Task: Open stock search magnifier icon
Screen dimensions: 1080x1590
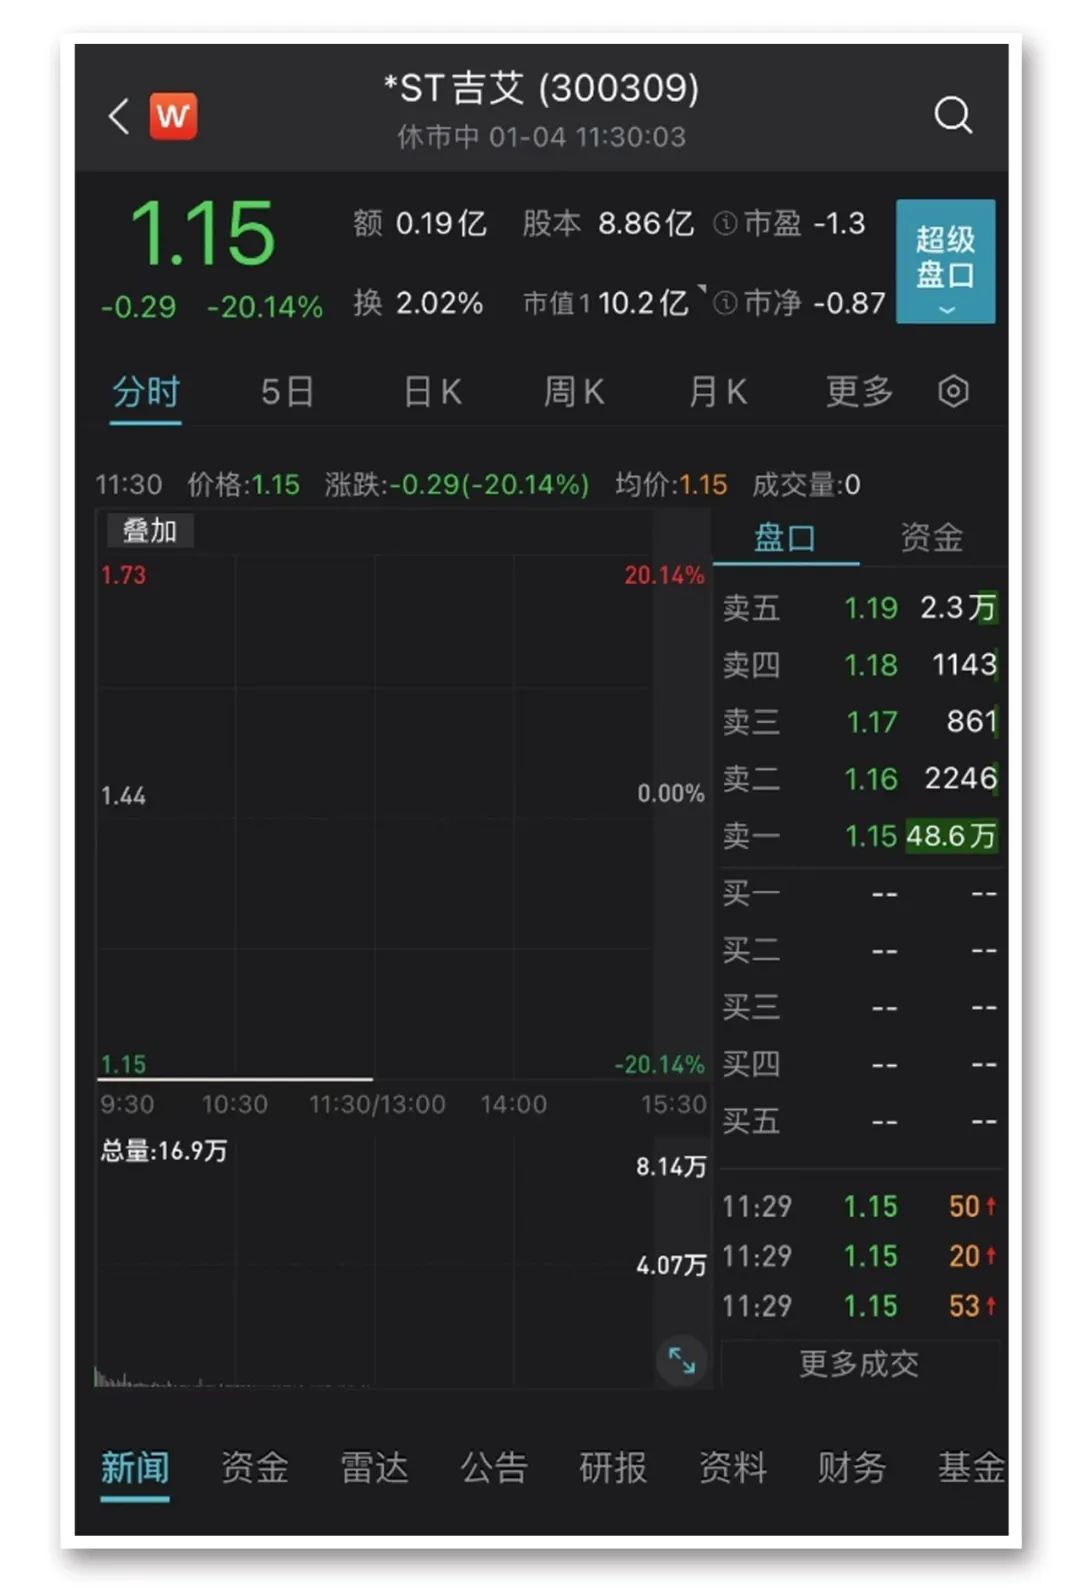Action: coord(953,115)
